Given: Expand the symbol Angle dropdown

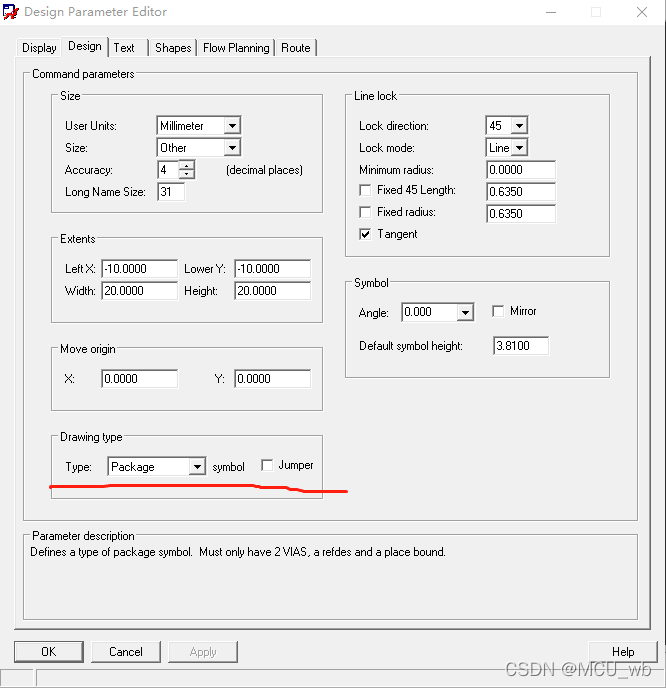Looking at the screenshot, I should [464, 313].
